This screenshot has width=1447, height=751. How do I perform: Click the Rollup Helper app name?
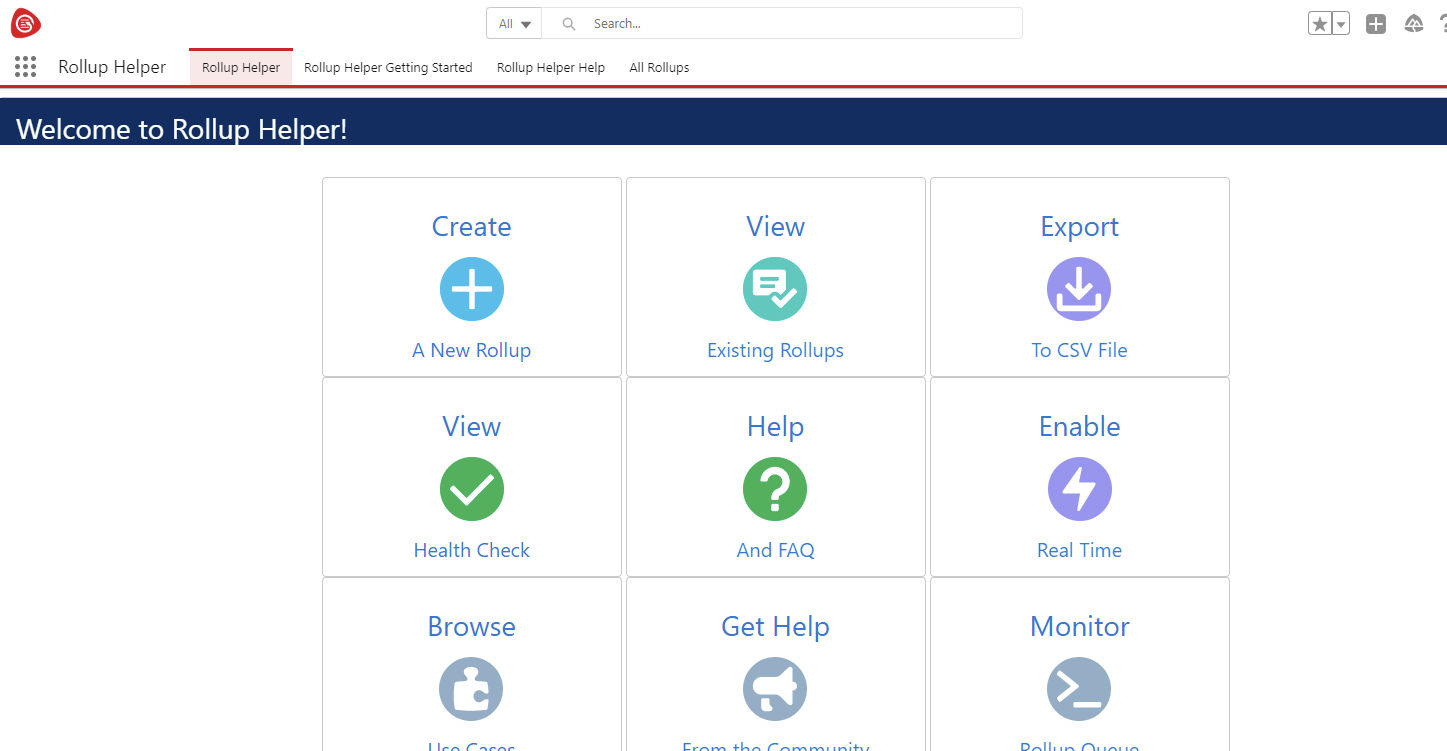[112, 67]
